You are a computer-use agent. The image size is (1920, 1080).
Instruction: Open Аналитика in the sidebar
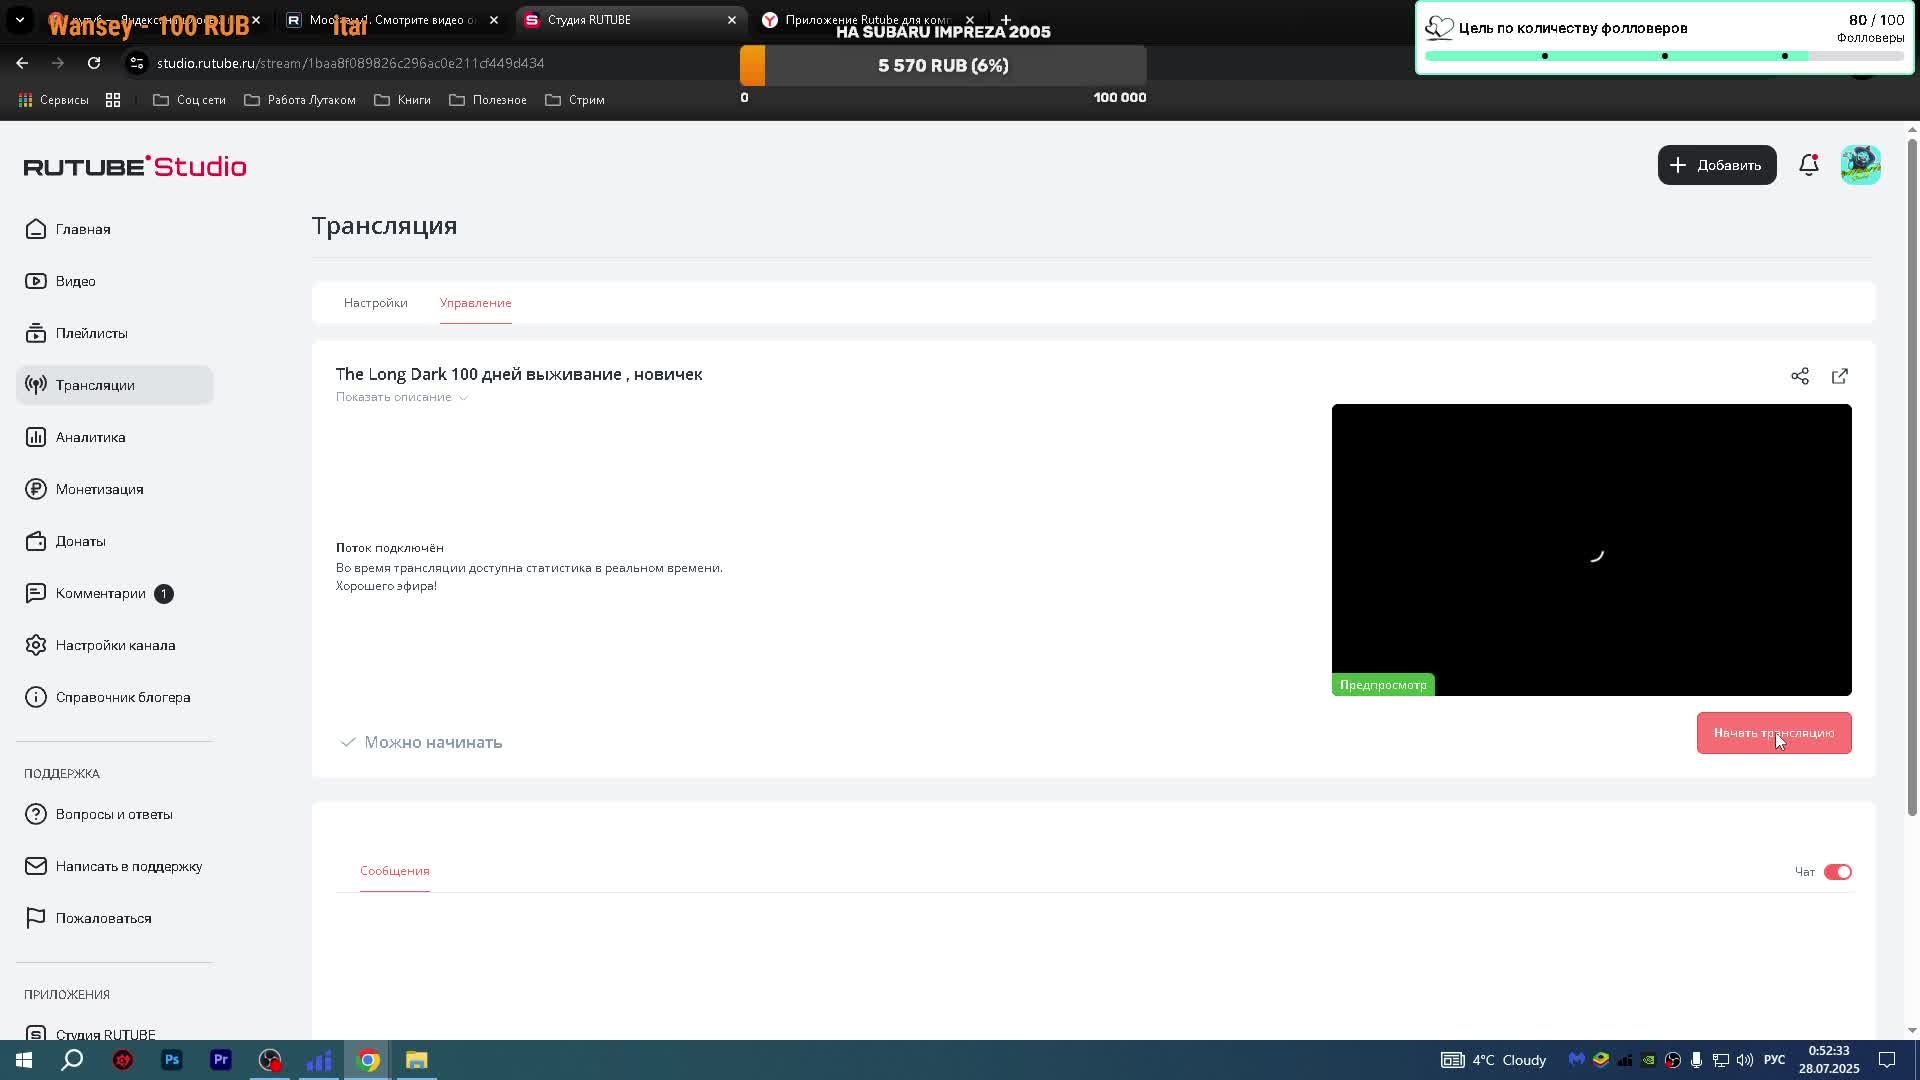[90, 437]
